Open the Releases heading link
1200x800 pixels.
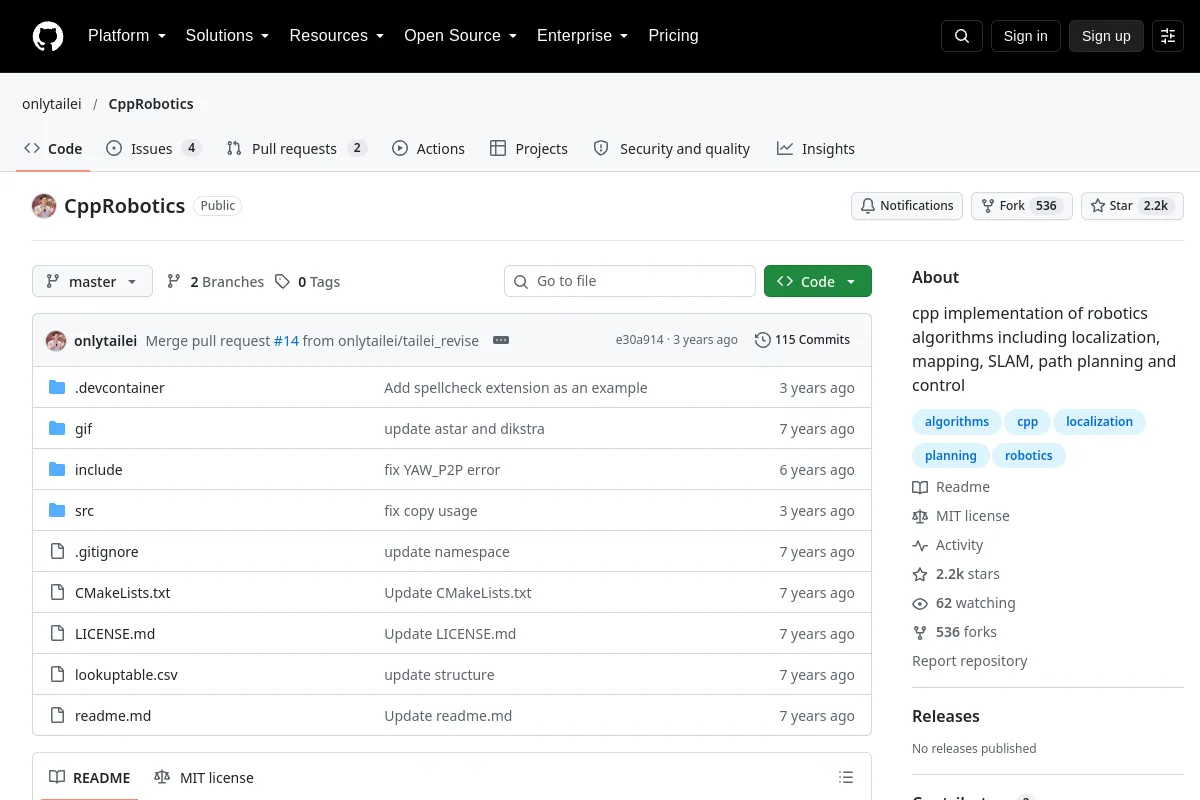946,716
